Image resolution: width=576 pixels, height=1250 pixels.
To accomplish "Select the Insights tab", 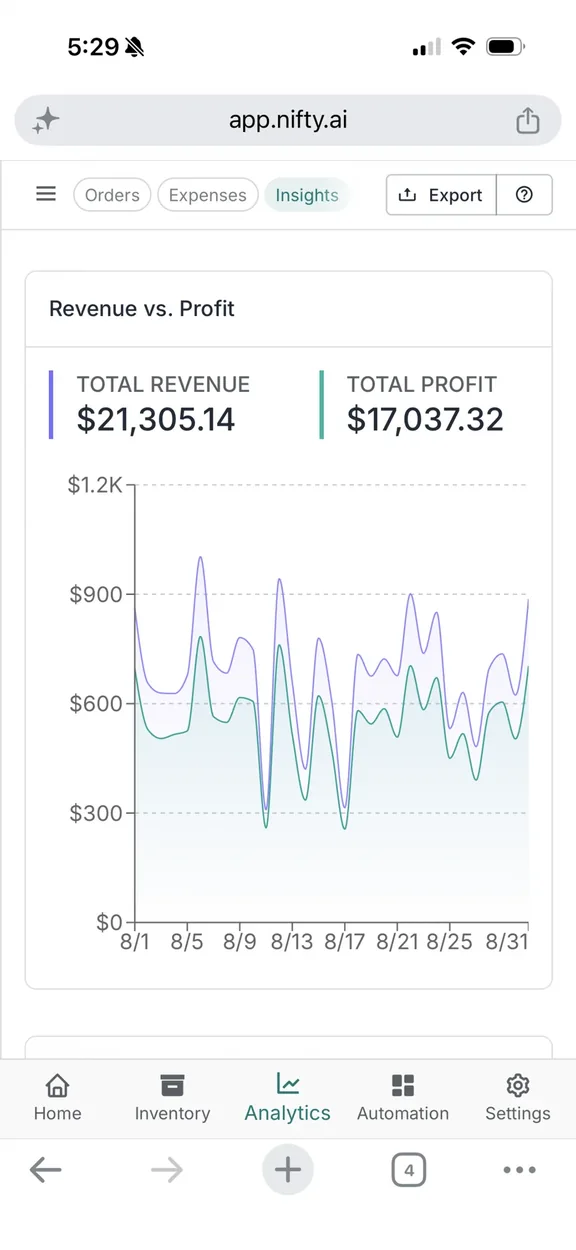I will pyautogui.click(x=307, y=195).
